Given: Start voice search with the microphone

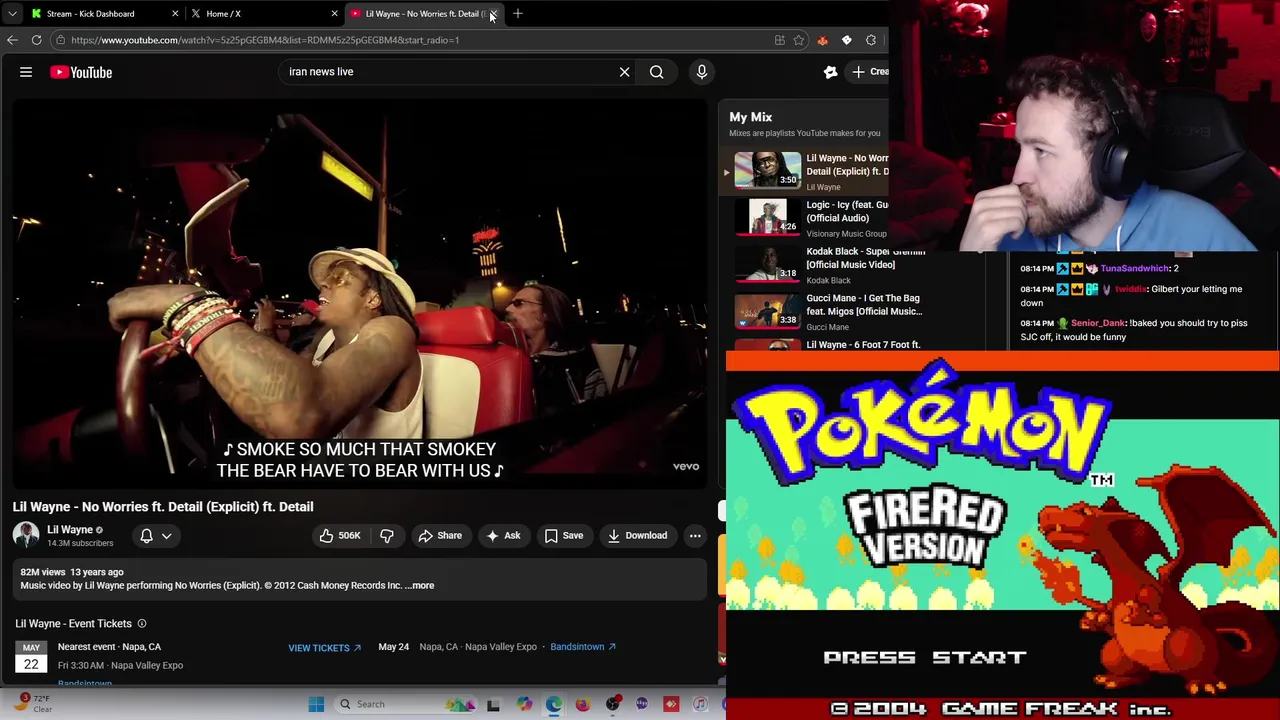Looking at the screenshot, I should 701,72.
